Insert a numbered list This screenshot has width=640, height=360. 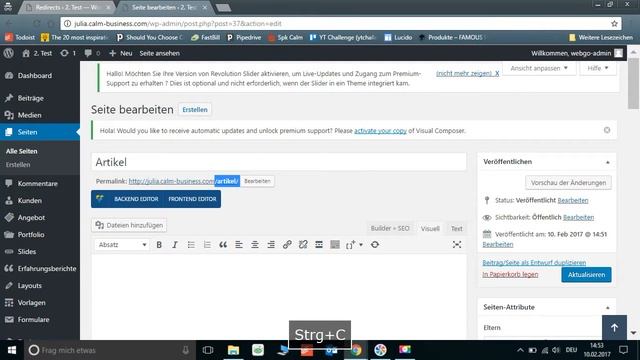(207, 244)
